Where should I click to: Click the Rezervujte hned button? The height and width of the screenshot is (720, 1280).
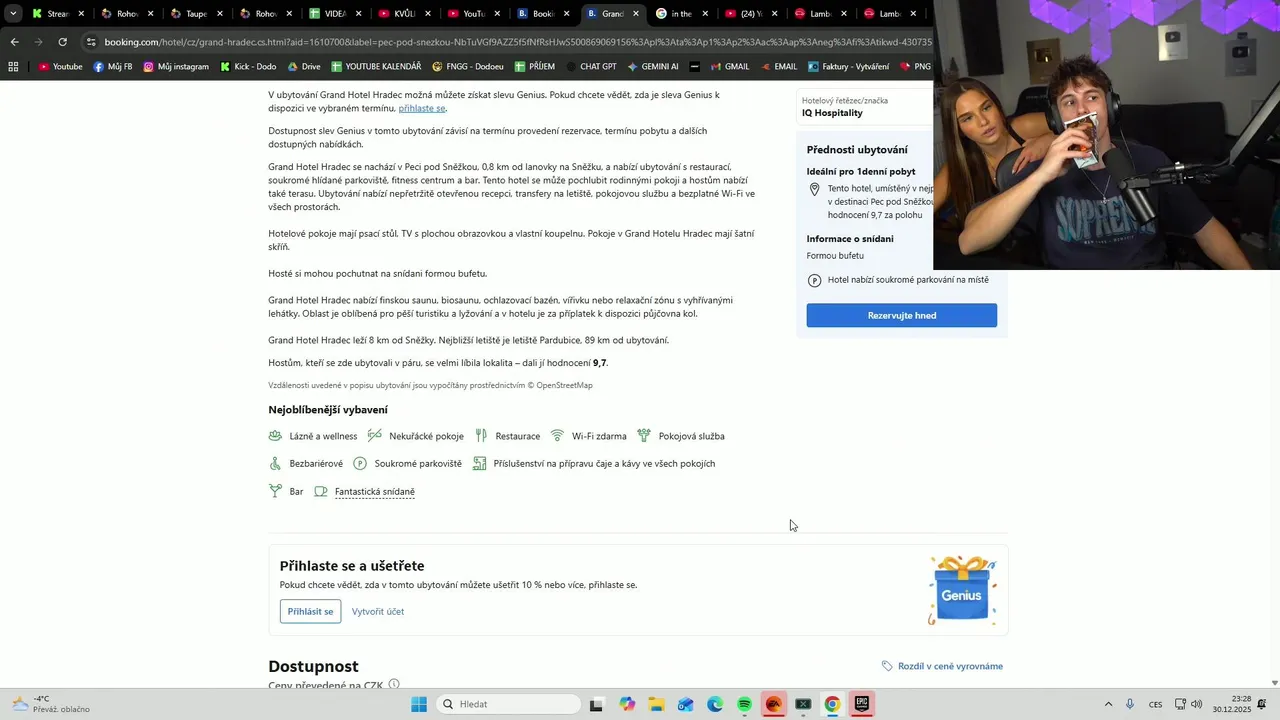point(902,315)
